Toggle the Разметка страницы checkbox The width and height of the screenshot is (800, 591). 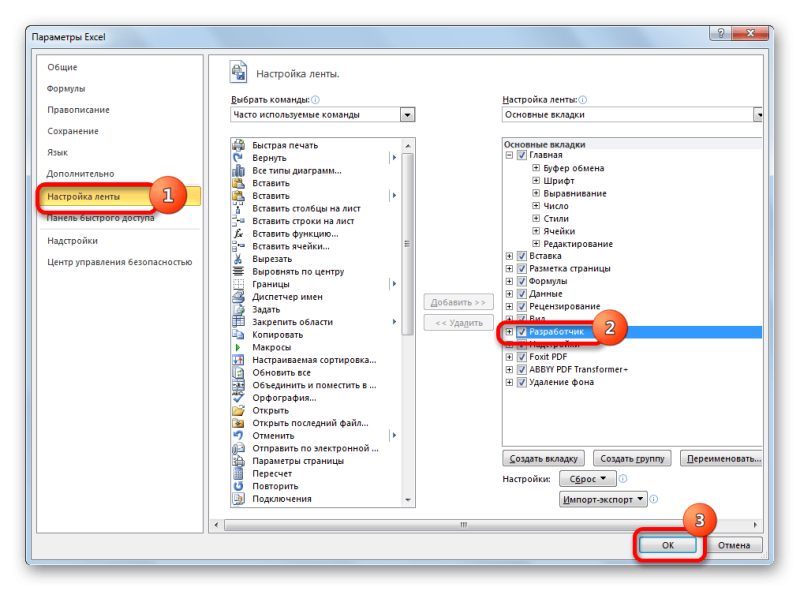click(521, 268)
